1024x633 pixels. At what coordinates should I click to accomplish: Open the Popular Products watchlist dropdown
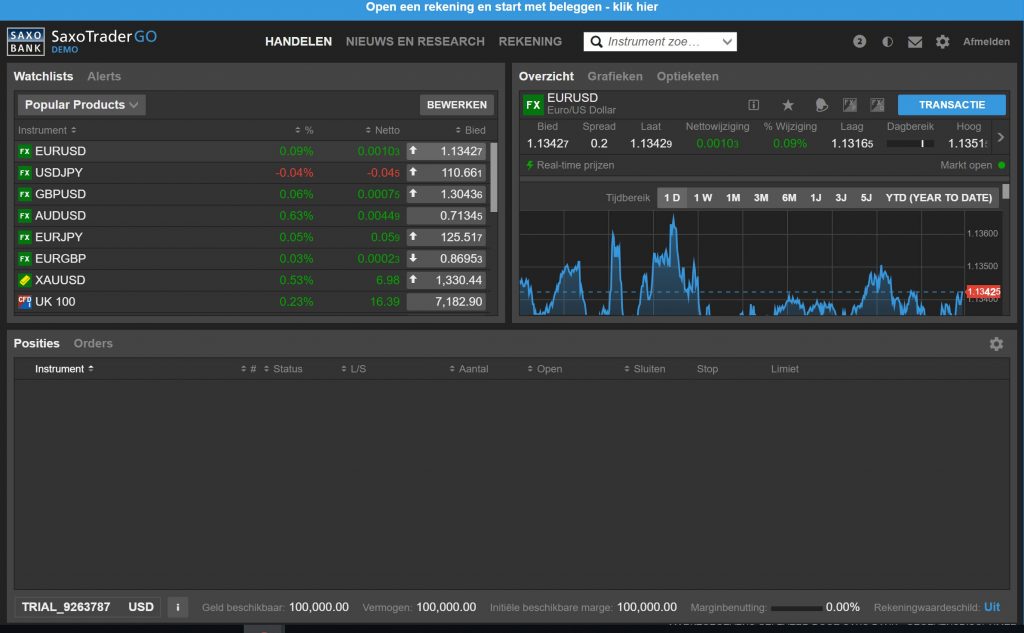click(x=81, y=105)
